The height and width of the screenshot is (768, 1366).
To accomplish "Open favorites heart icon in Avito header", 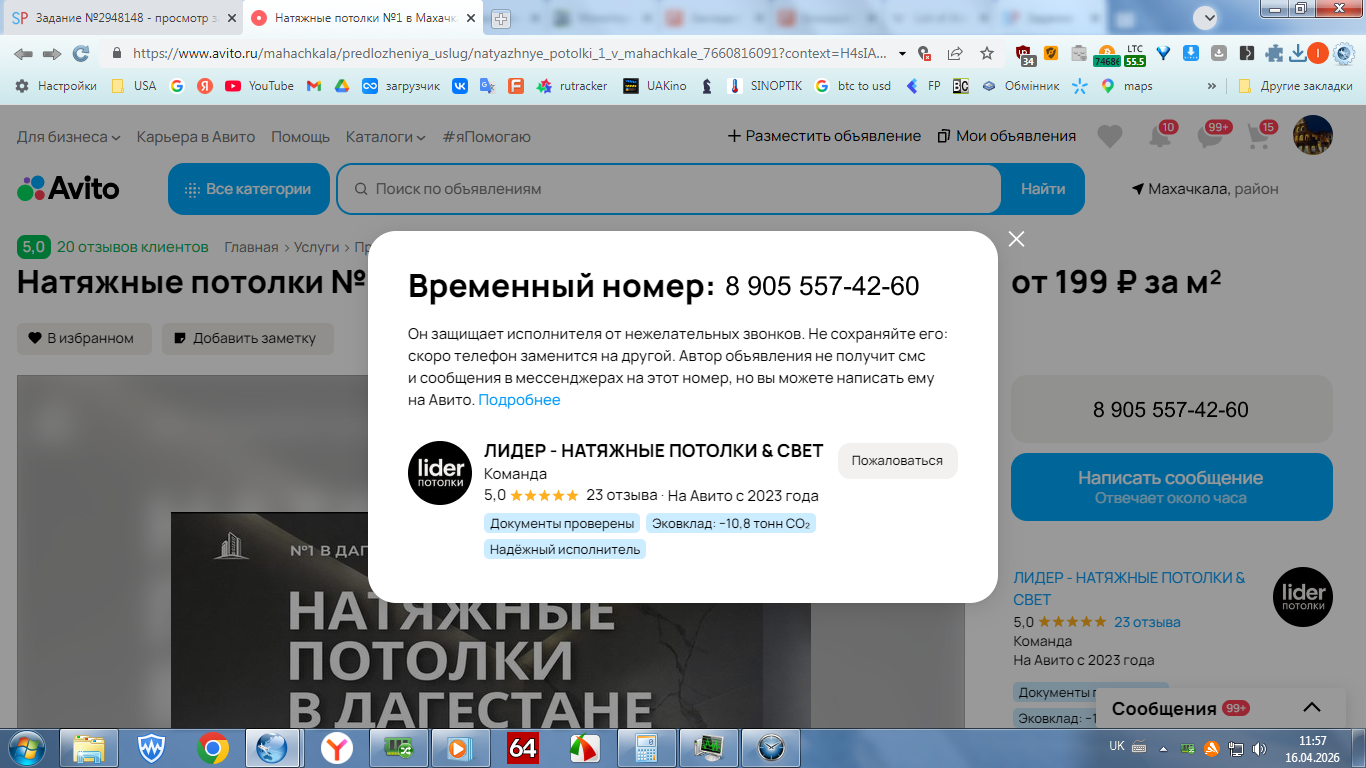I will tap(1110, 136).
